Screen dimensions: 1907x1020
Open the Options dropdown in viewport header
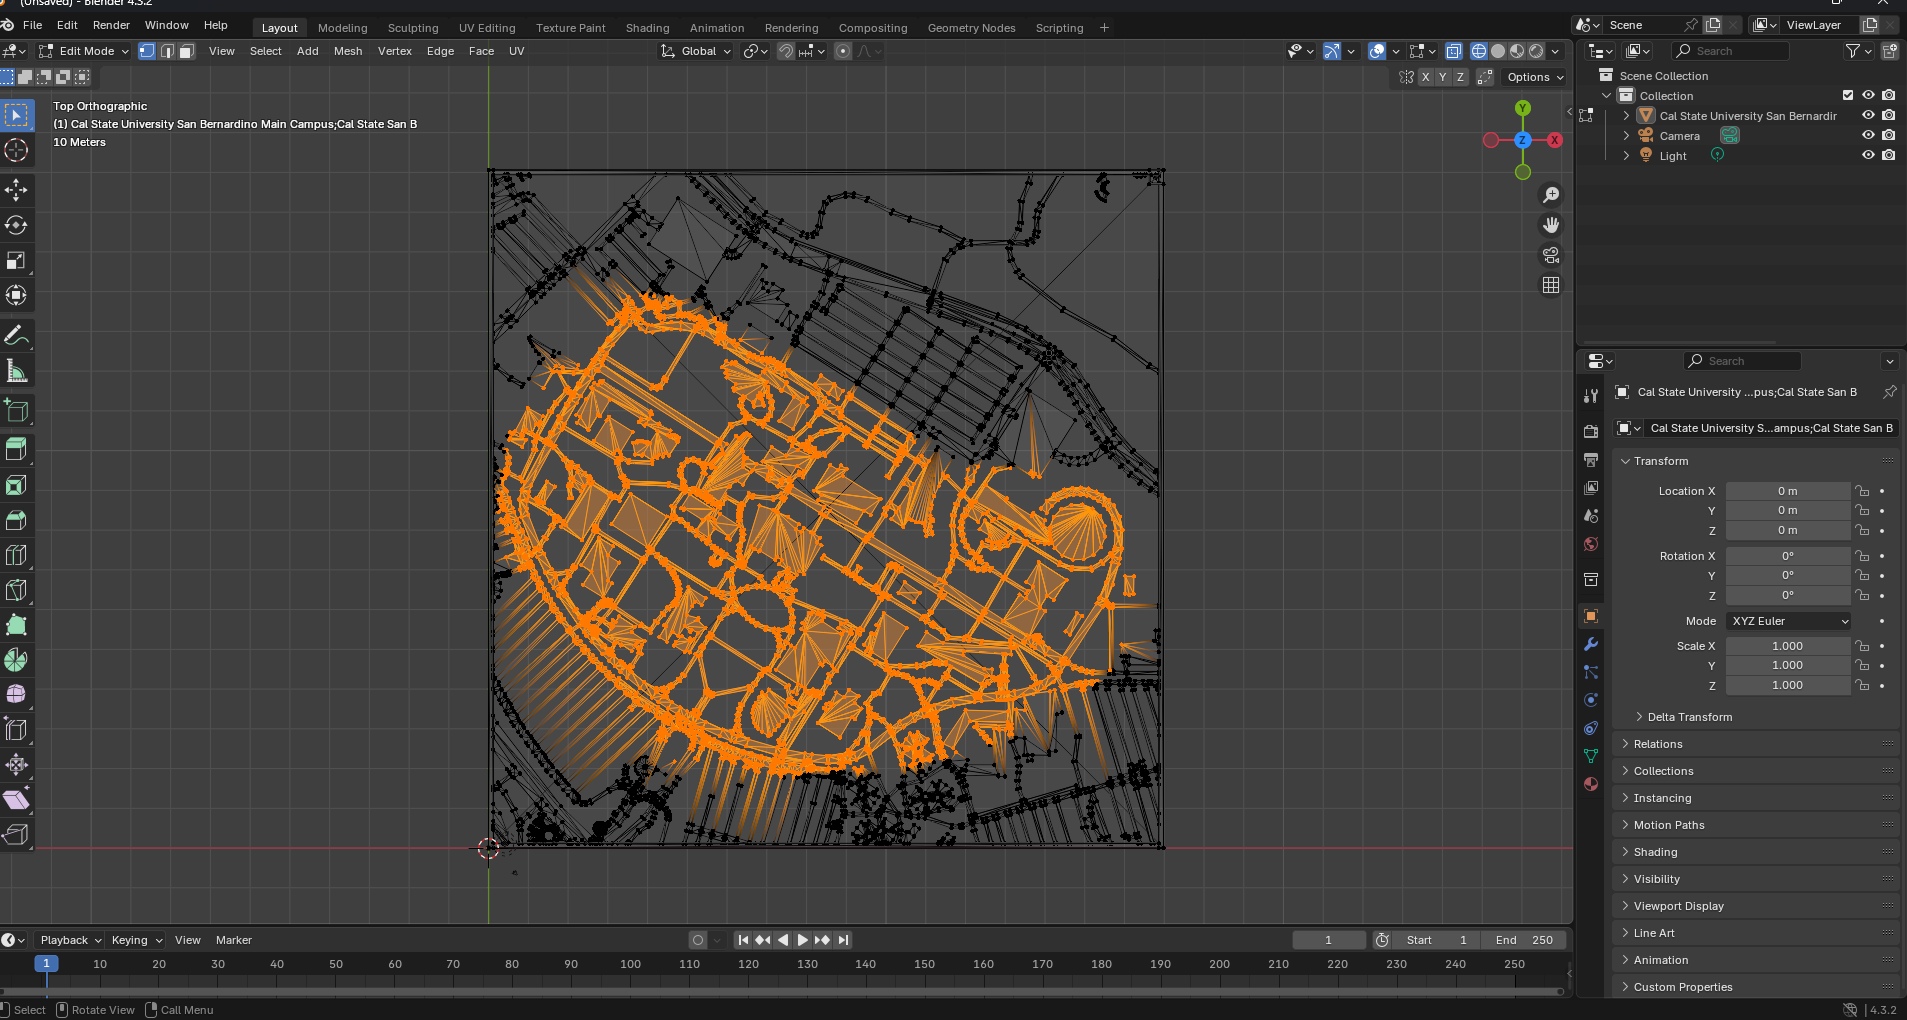coord(1535,77)
